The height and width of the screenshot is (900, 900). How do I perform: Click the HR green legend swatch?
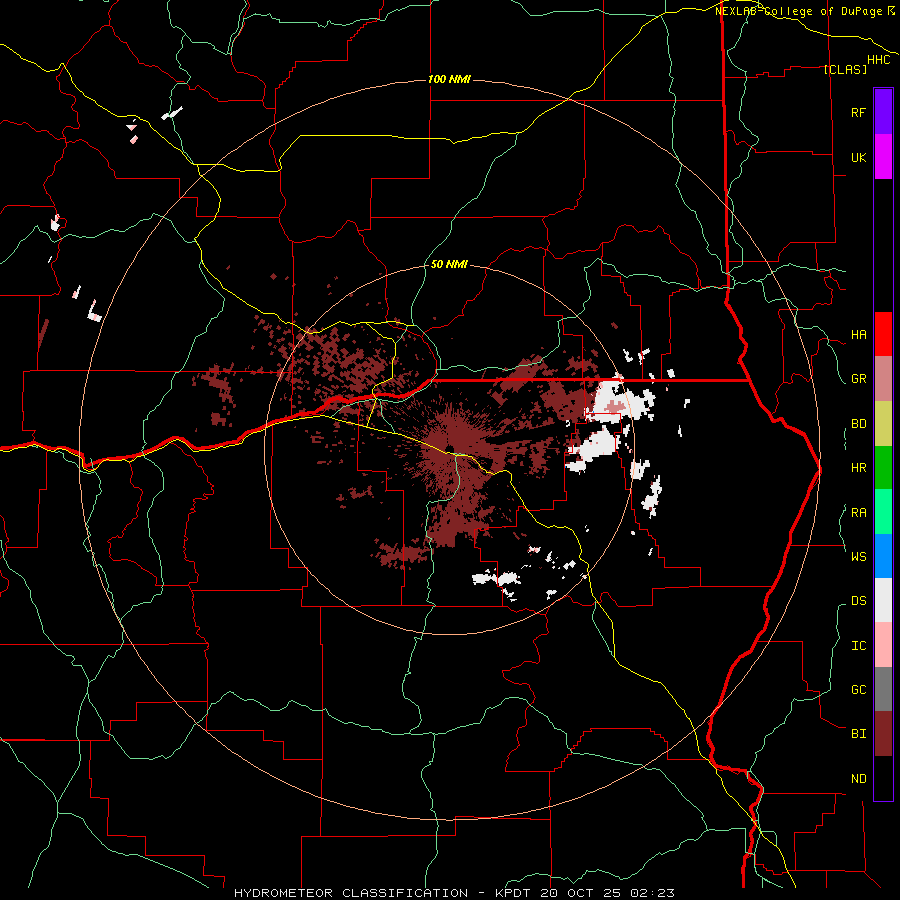click(883, 467)
